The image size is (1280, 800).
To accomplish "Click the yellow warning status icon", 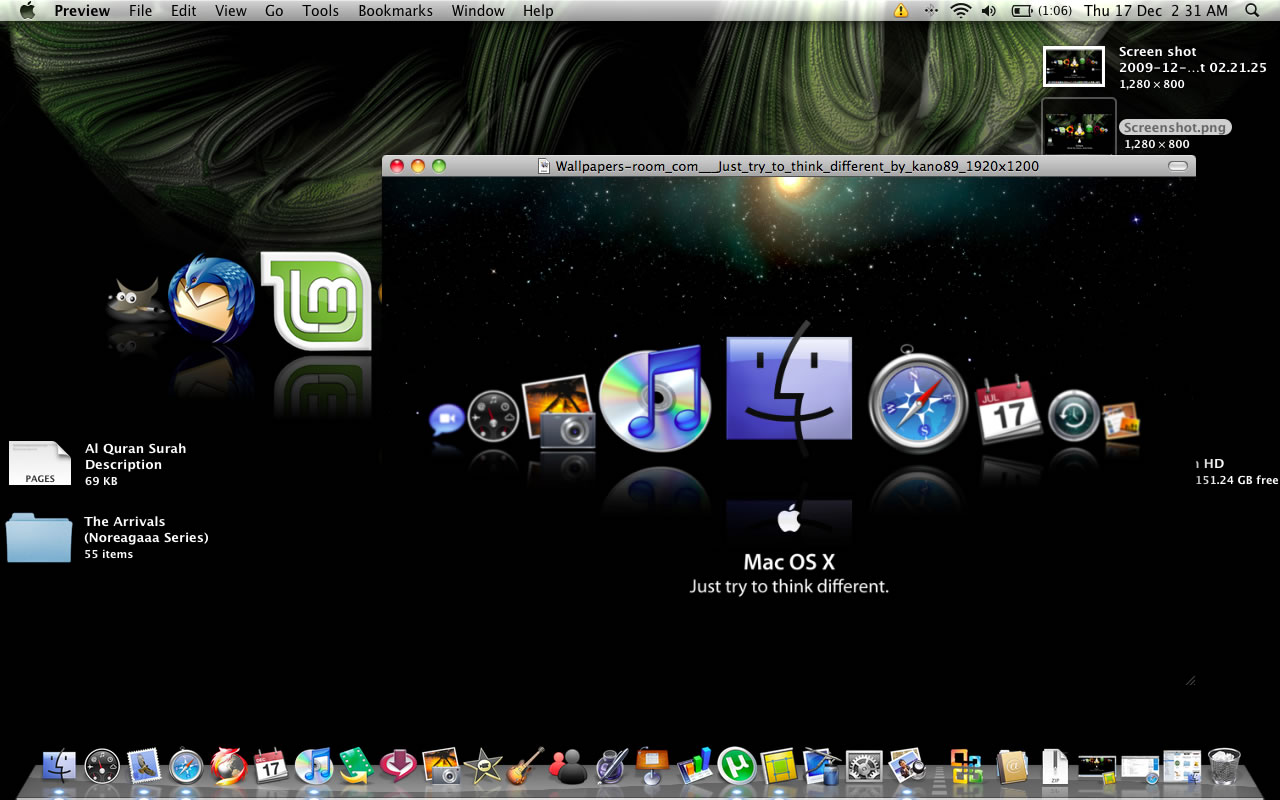I will coord(901,11).
